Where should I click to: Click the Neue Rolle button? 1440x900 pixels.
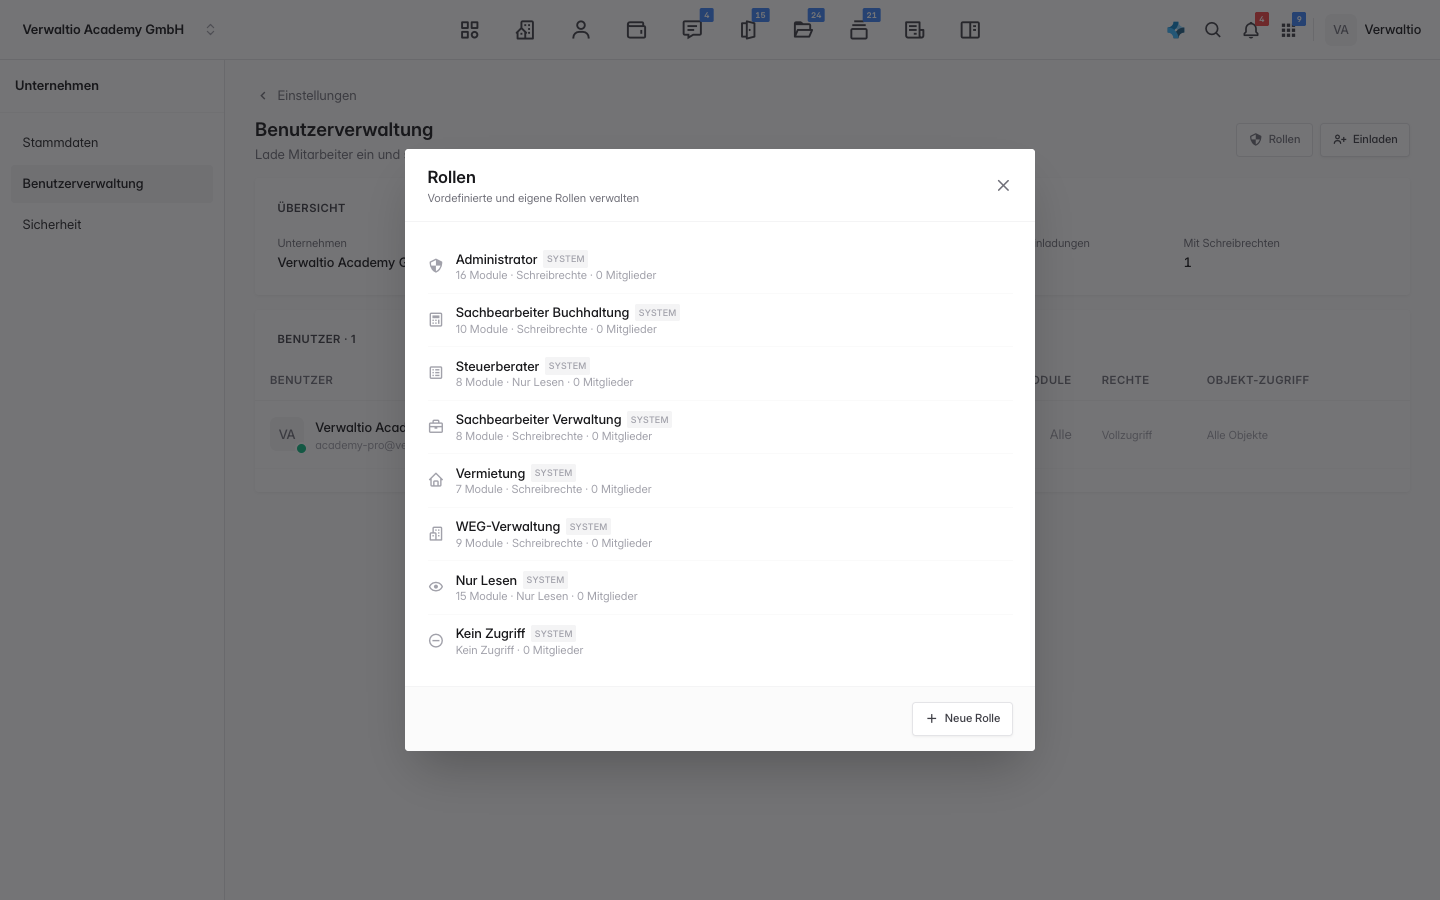962,718
